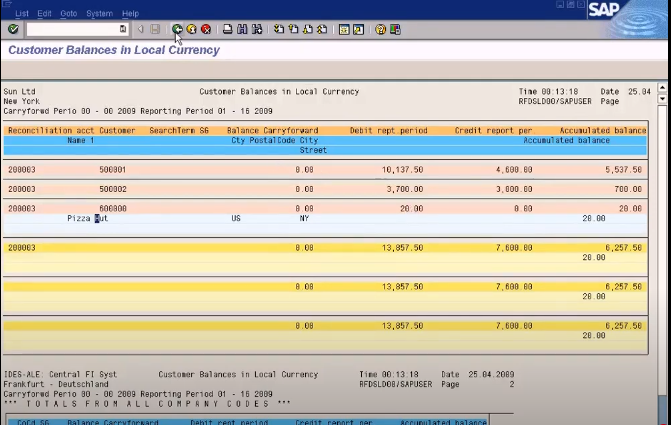Click the Name 1 header label
Image resolution: width=671 pixels, height=425 pixels.
coord(80,140)
